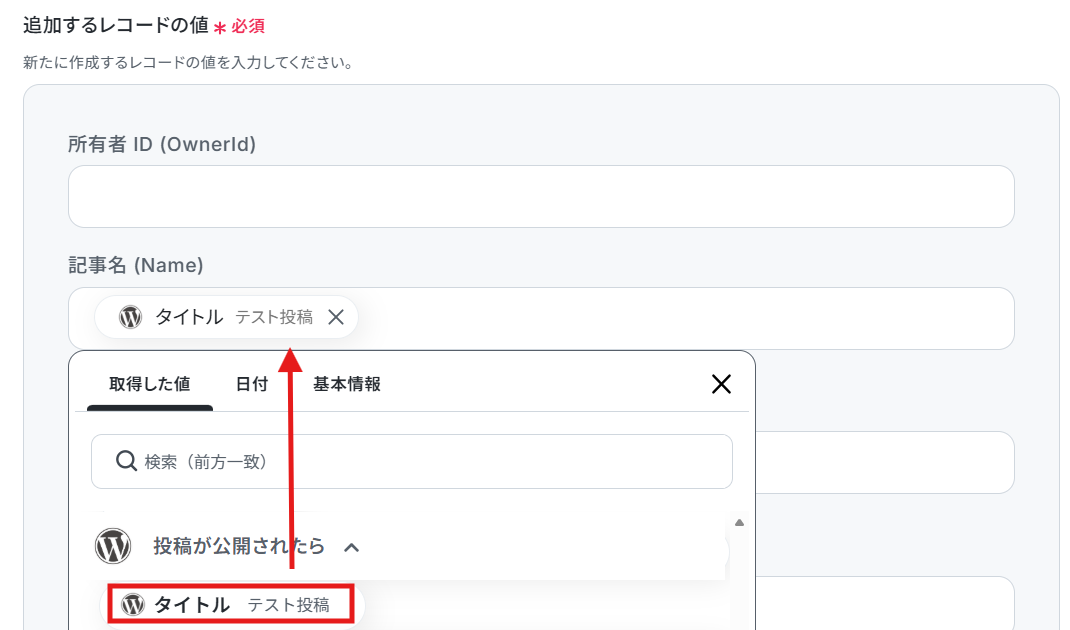
Task: Choose the タイトル テスト投稿 item in the list
Action: click(x=231, y=603)
